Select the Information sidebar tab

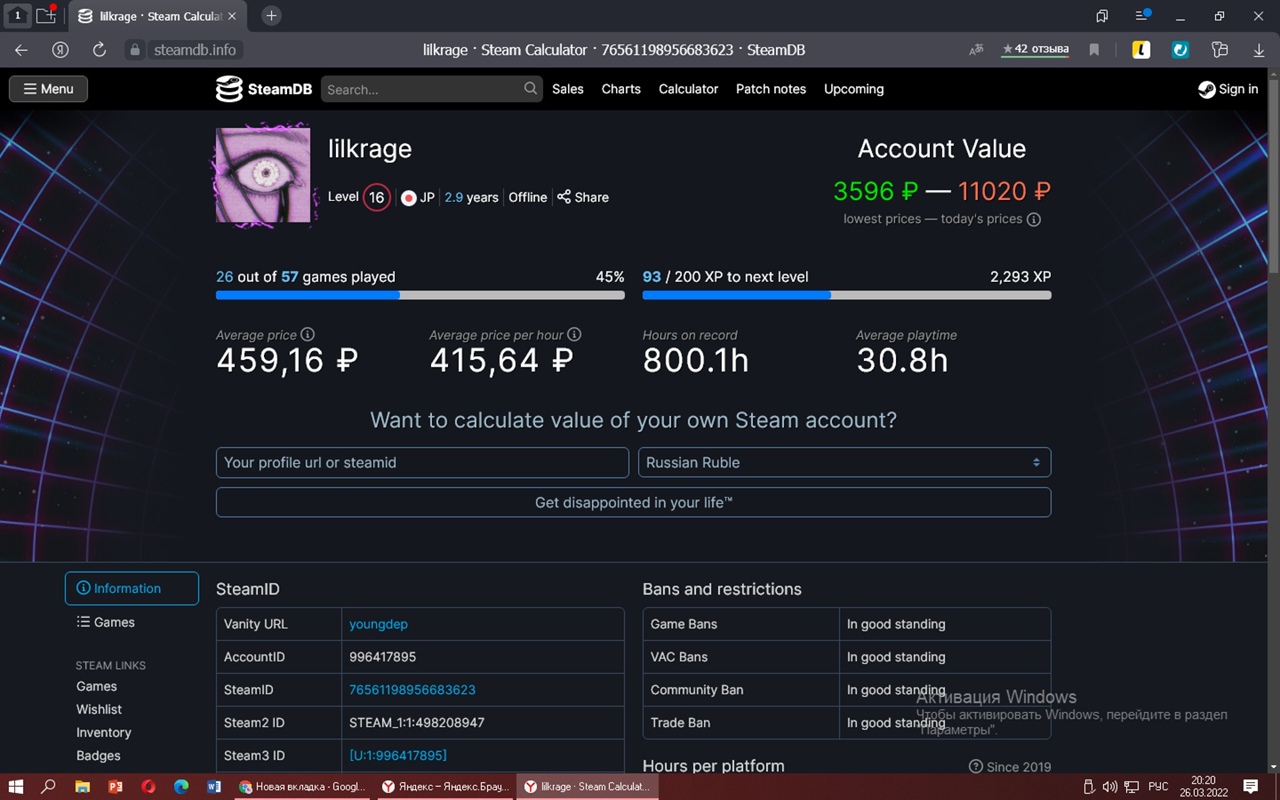[132, 588]
